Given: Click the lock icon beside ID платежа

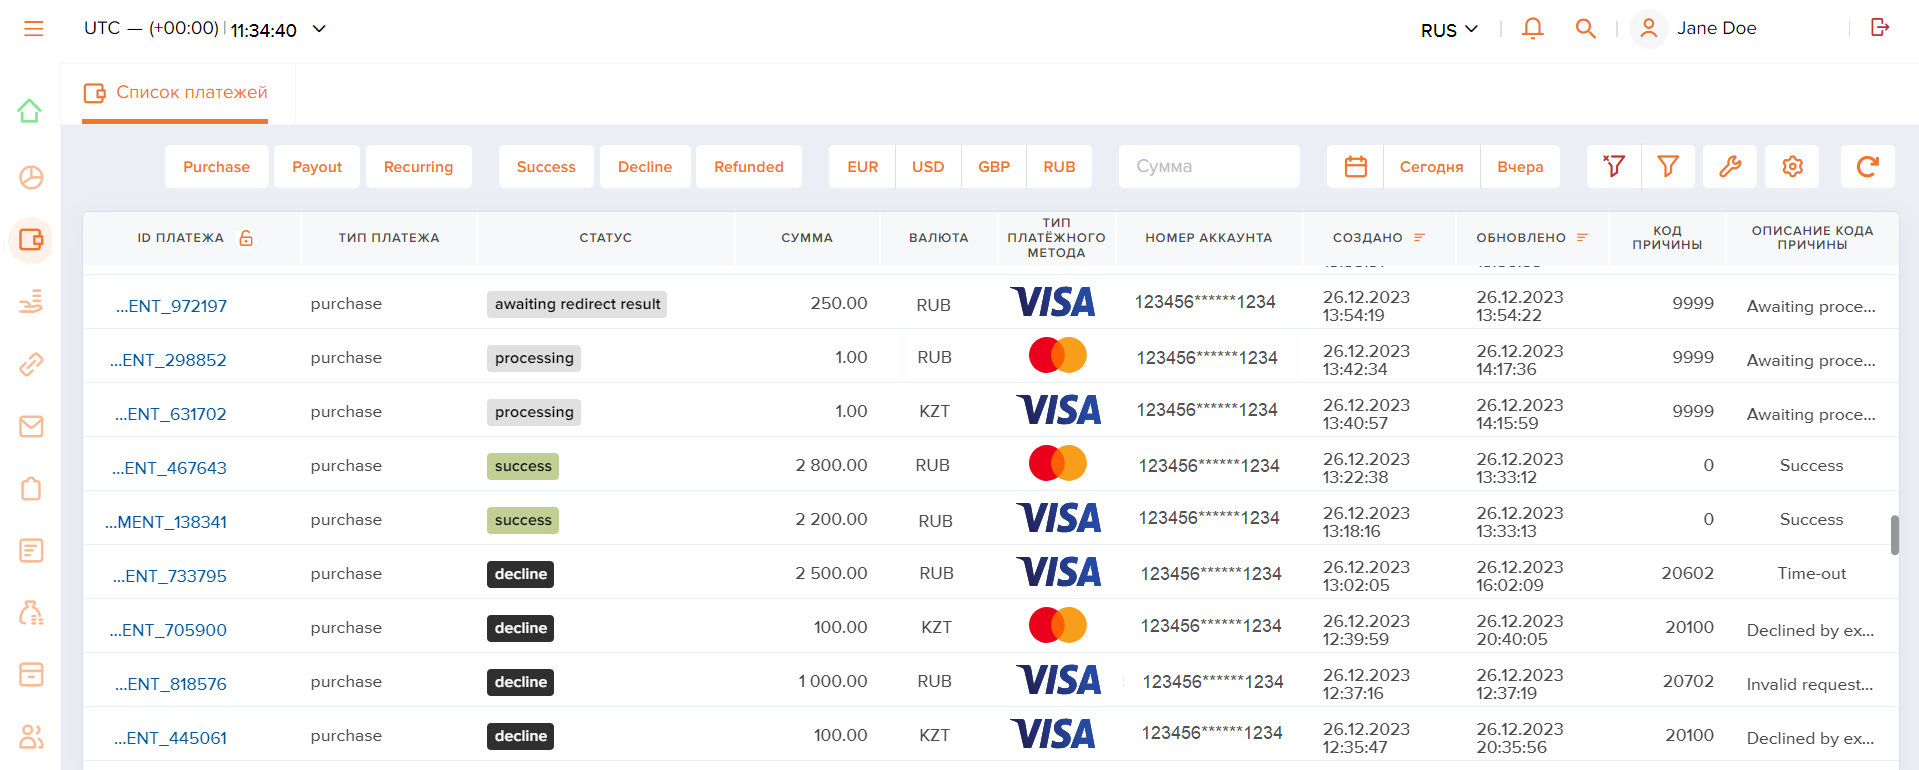Looking at the screenshot, I should pos(246,238).
